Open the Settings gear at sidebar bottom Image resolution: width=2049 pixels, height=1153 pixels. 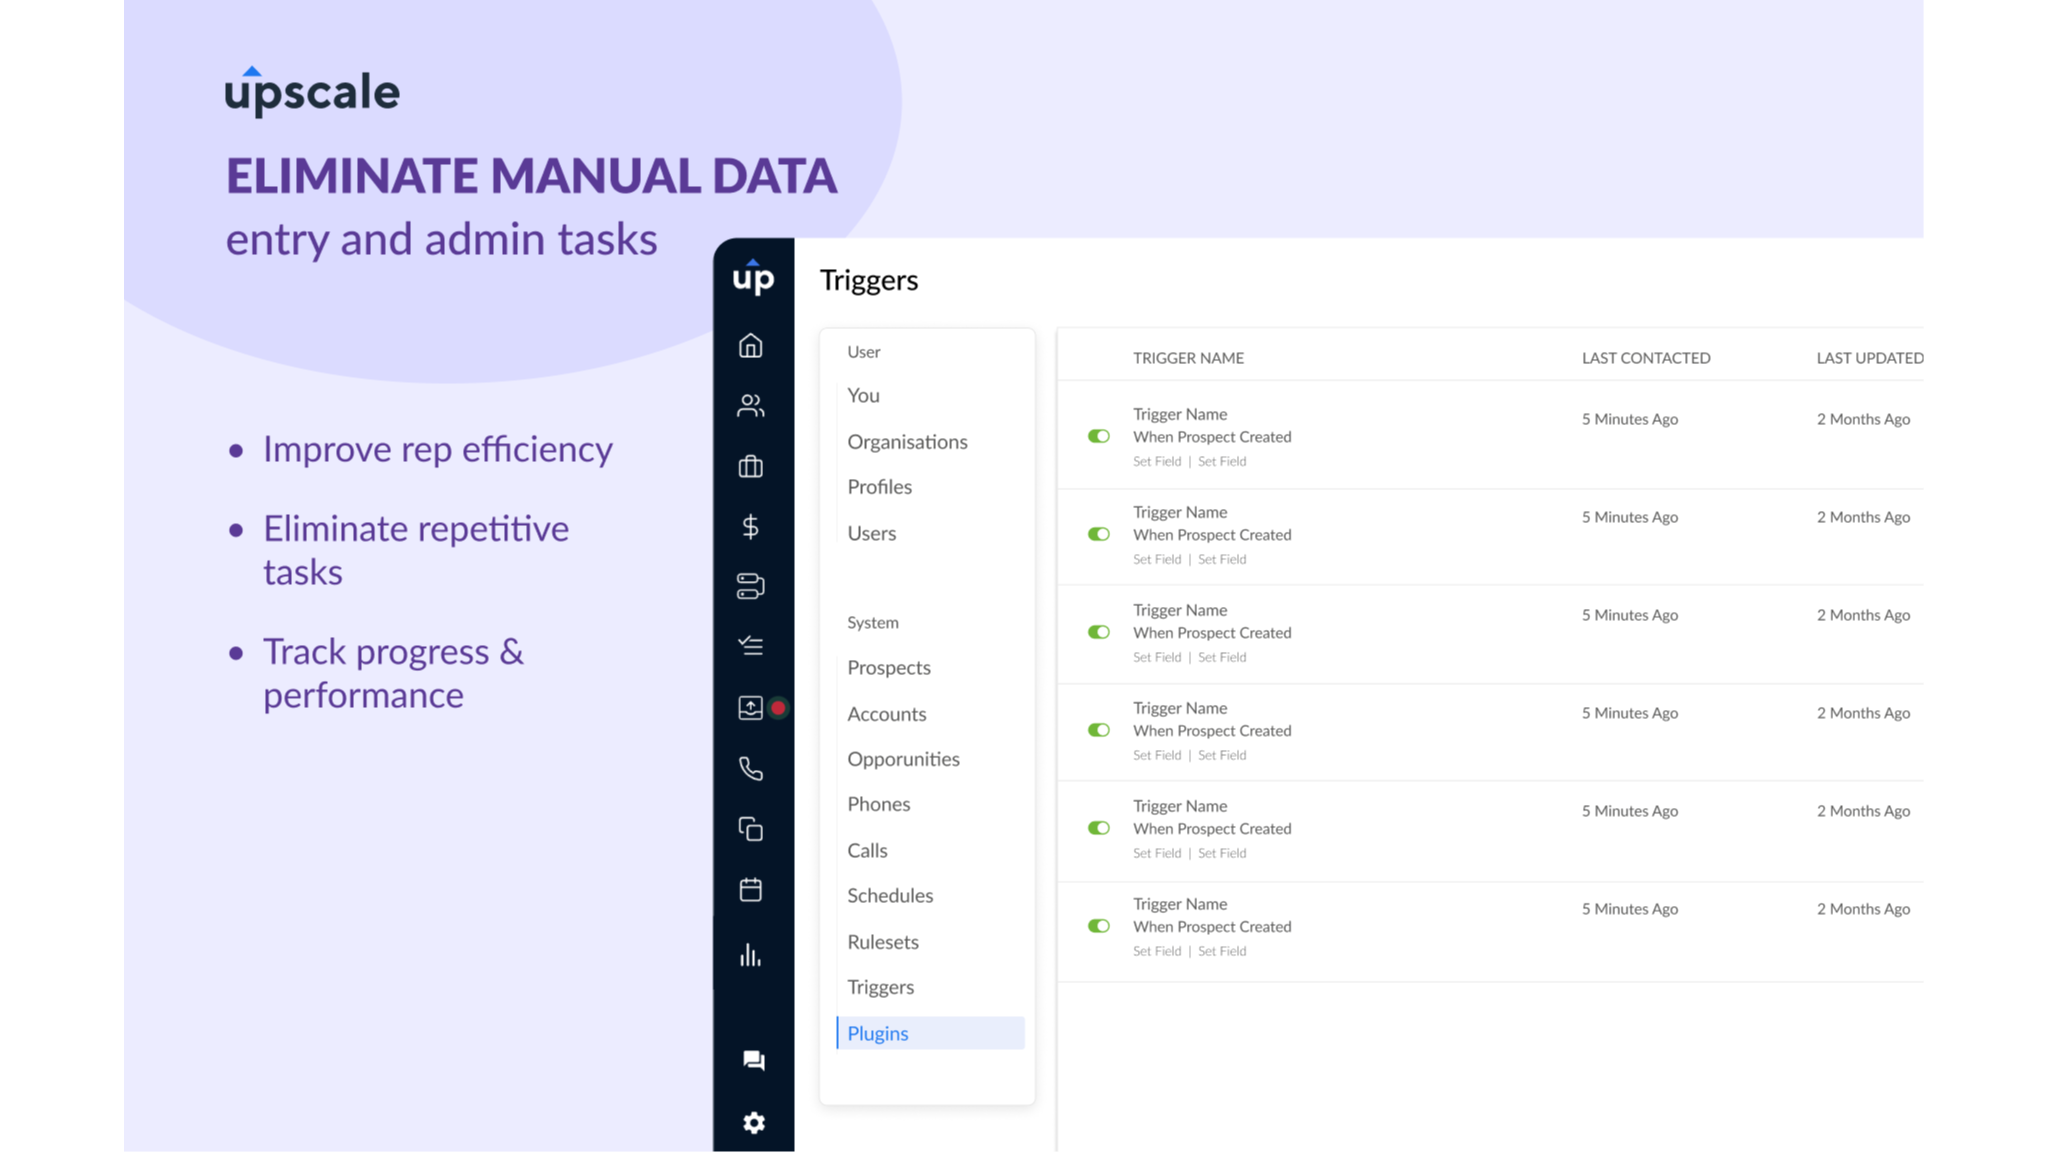pos(753,1123)
